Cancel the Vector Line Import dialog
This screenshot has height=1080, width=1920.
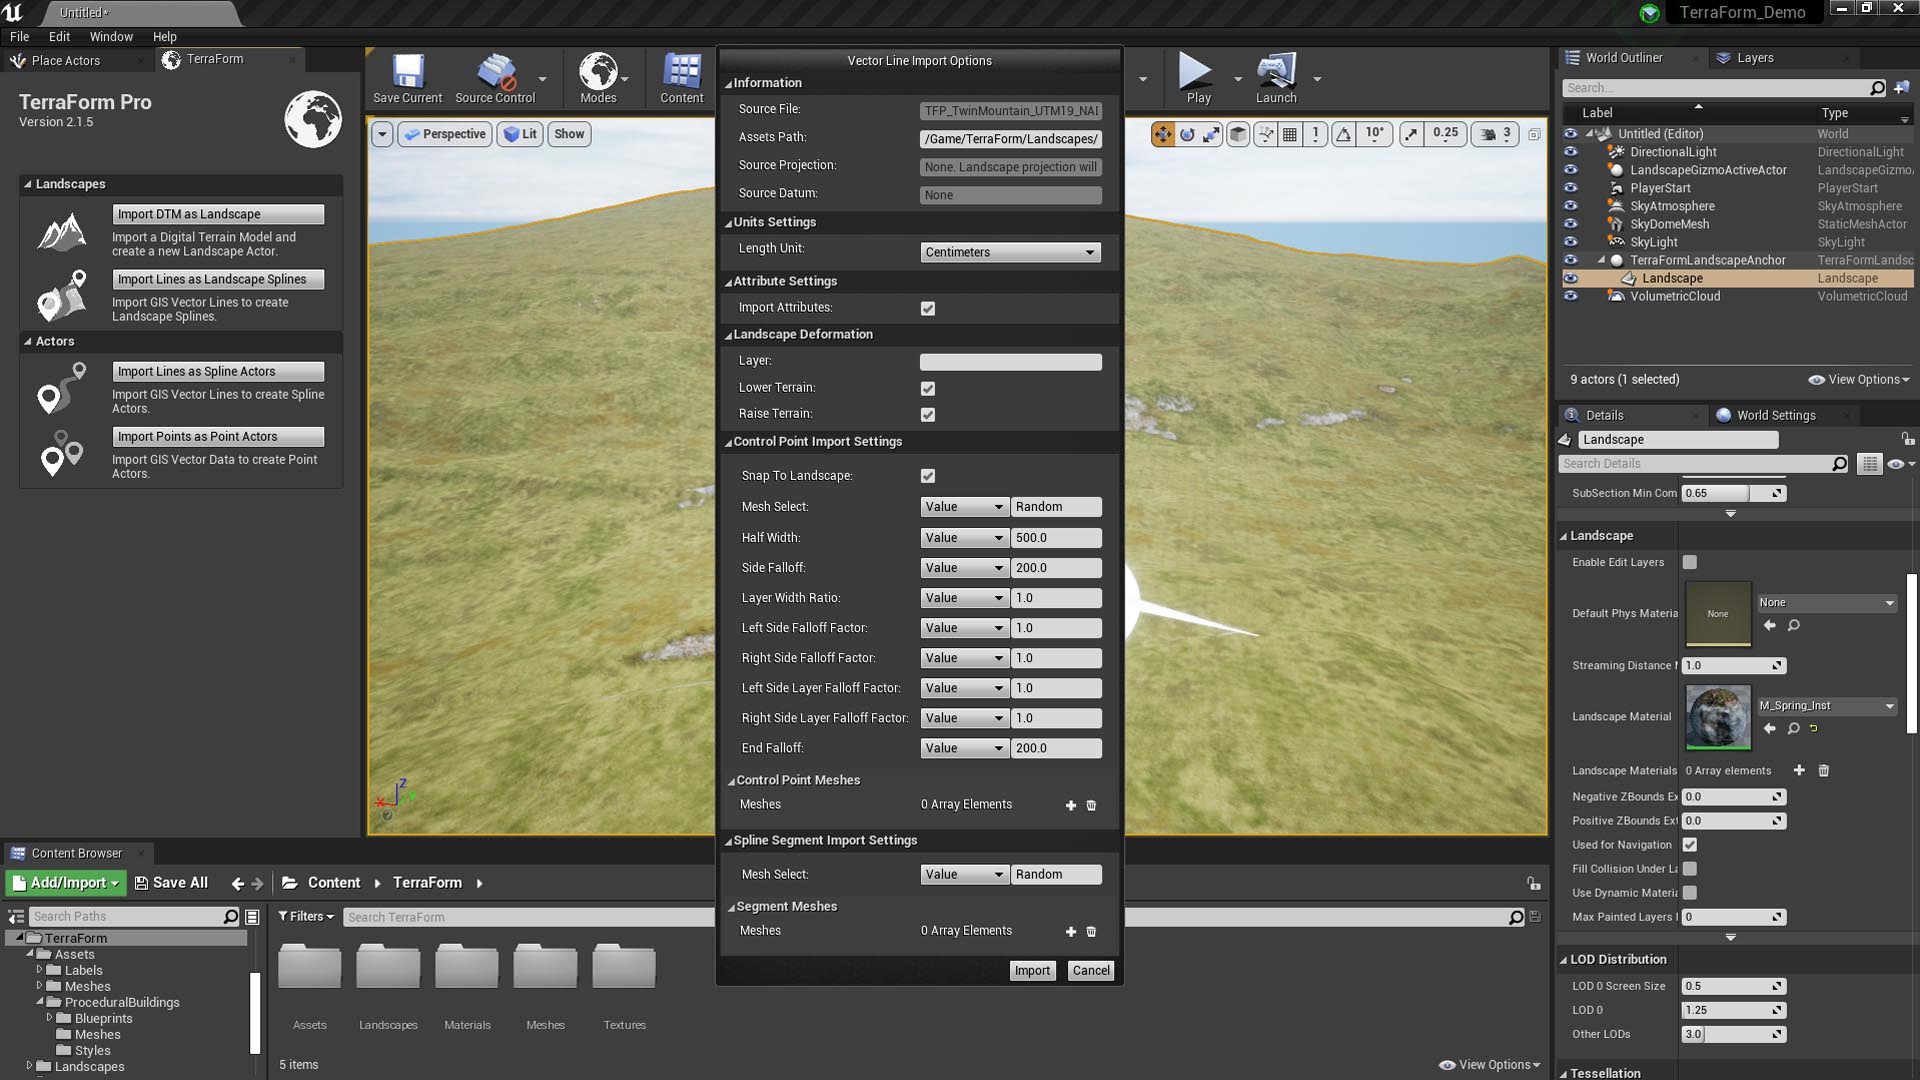point(1091,970)
